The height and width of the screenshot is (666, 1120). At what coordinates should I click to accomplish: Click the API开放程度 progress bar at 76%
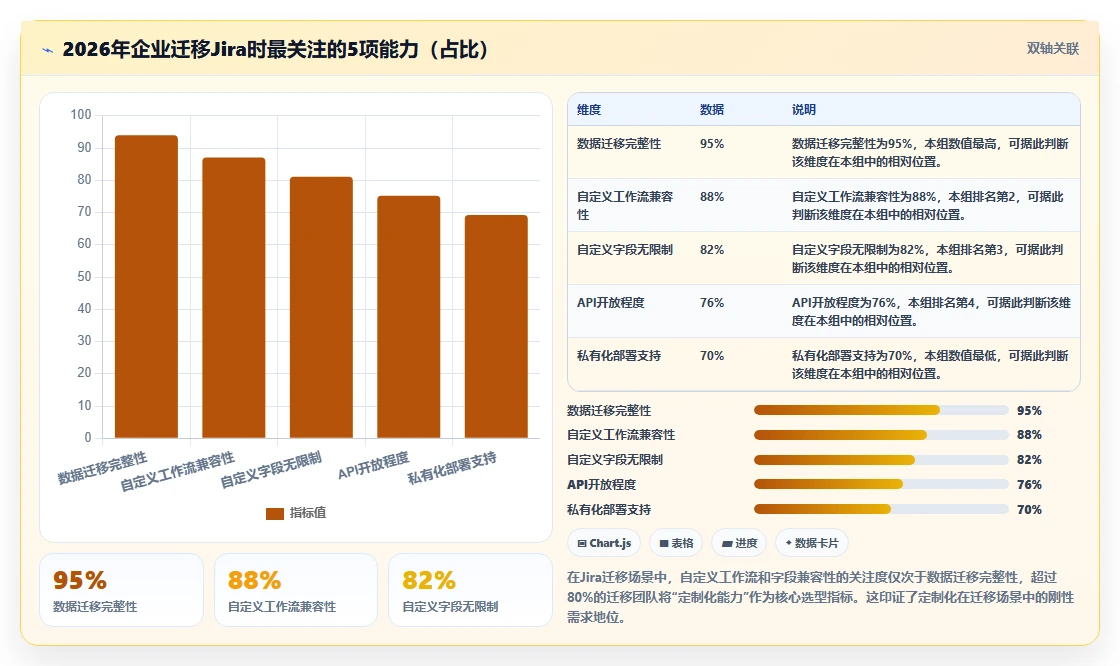(881, 484)
